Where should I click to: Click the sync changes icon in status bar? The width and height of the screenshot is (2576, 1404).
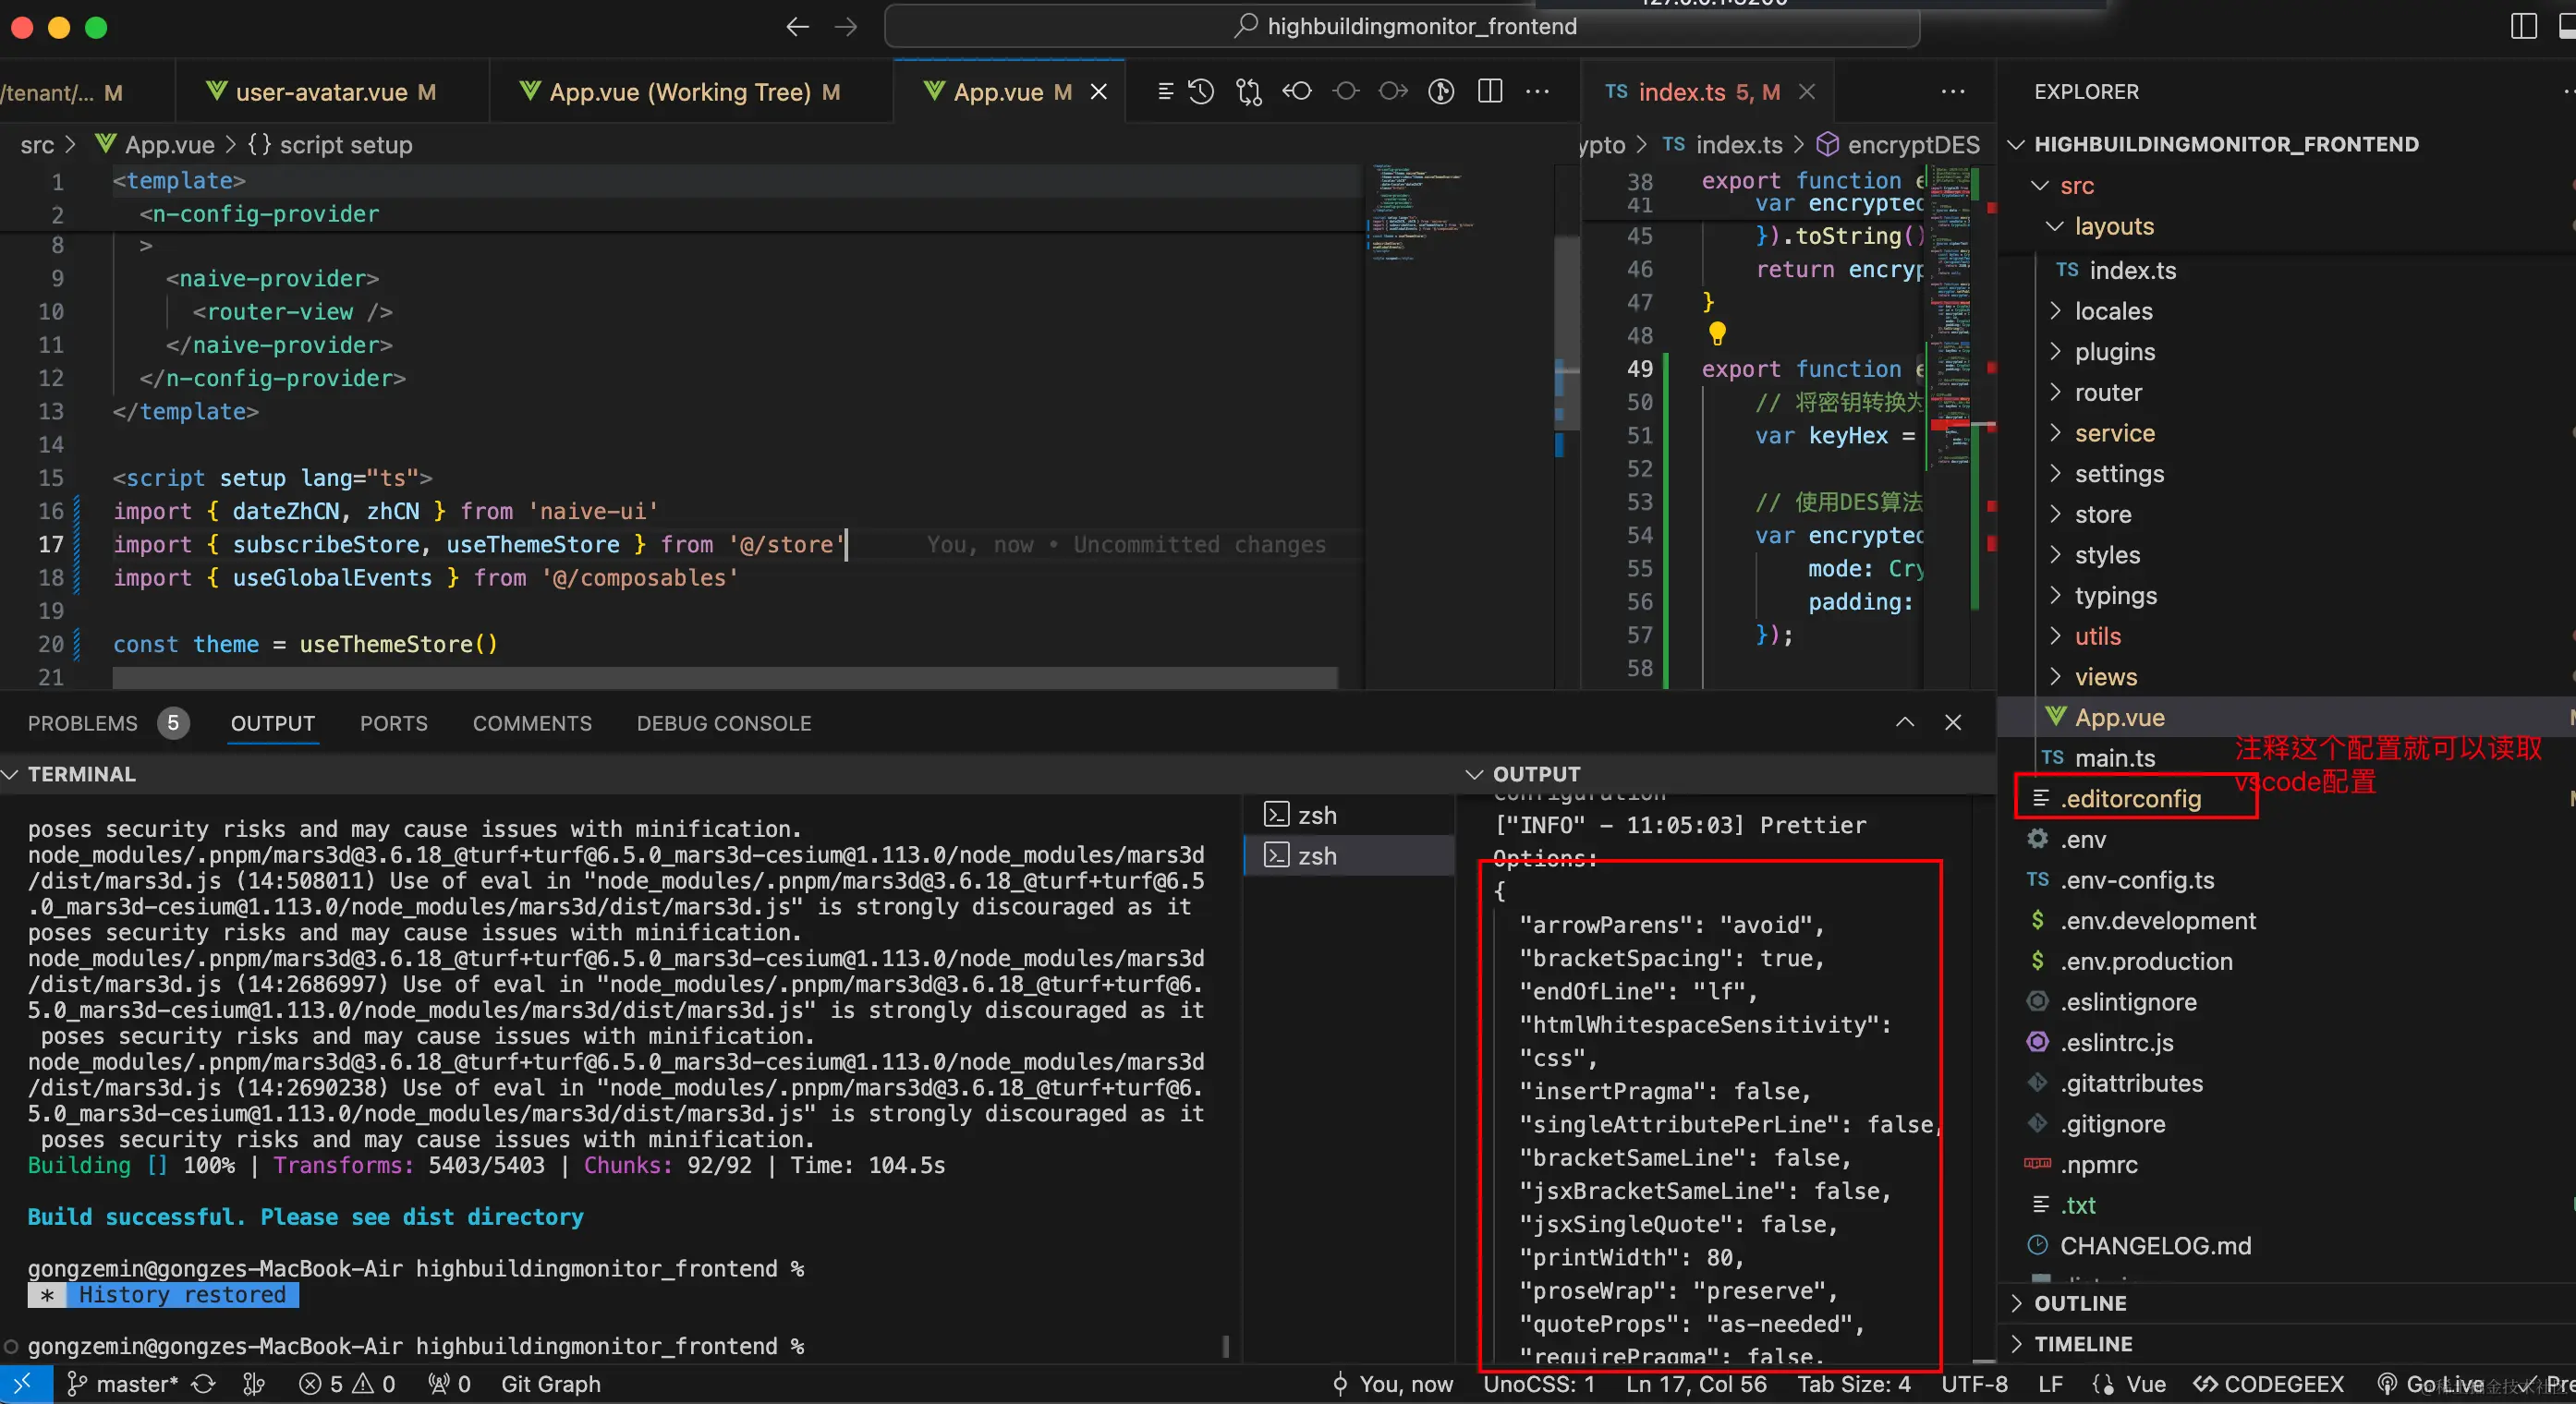(x=204, y=1384)
